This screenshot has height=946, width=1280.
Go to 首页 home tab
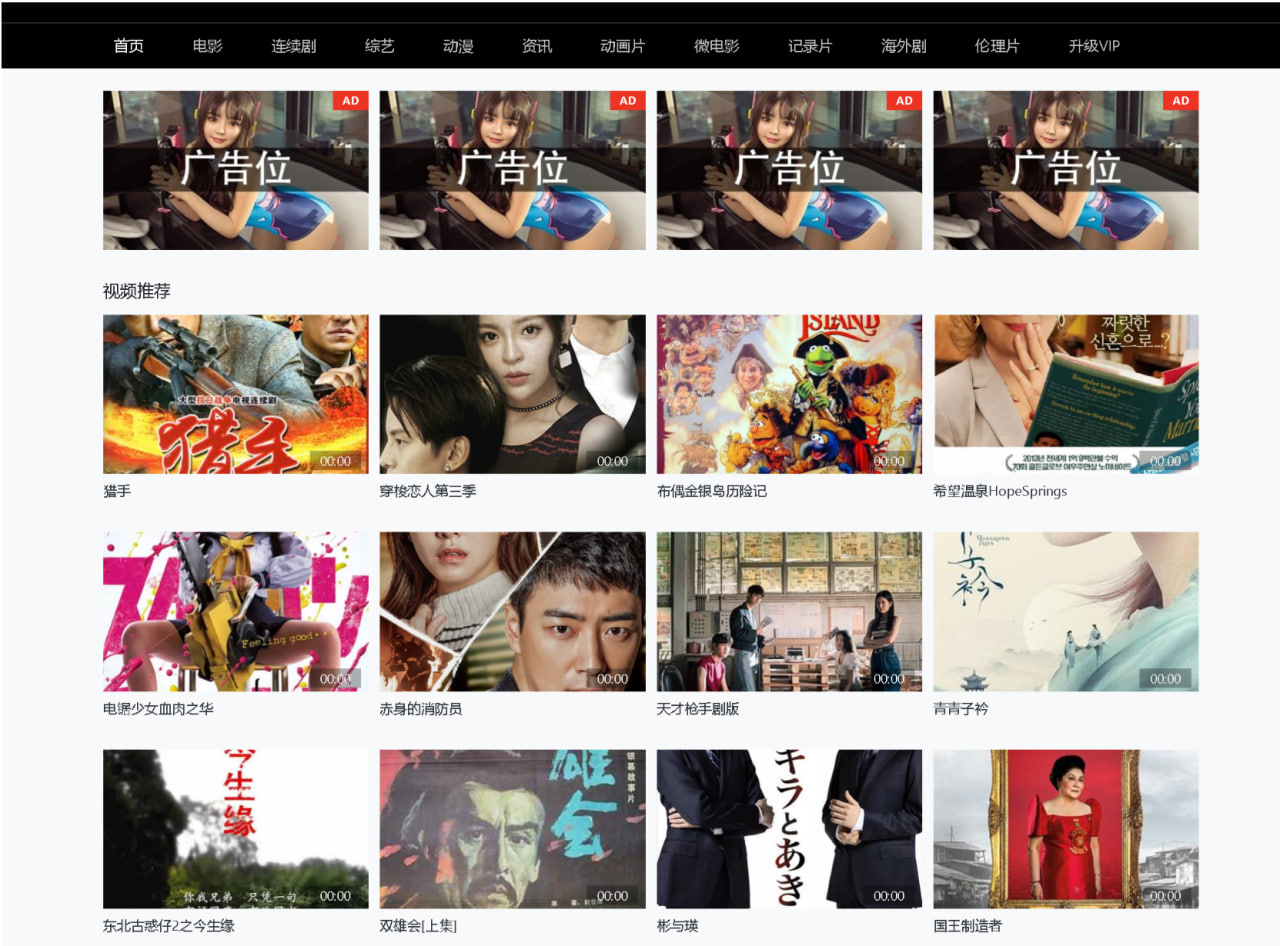tap(128, 46)
